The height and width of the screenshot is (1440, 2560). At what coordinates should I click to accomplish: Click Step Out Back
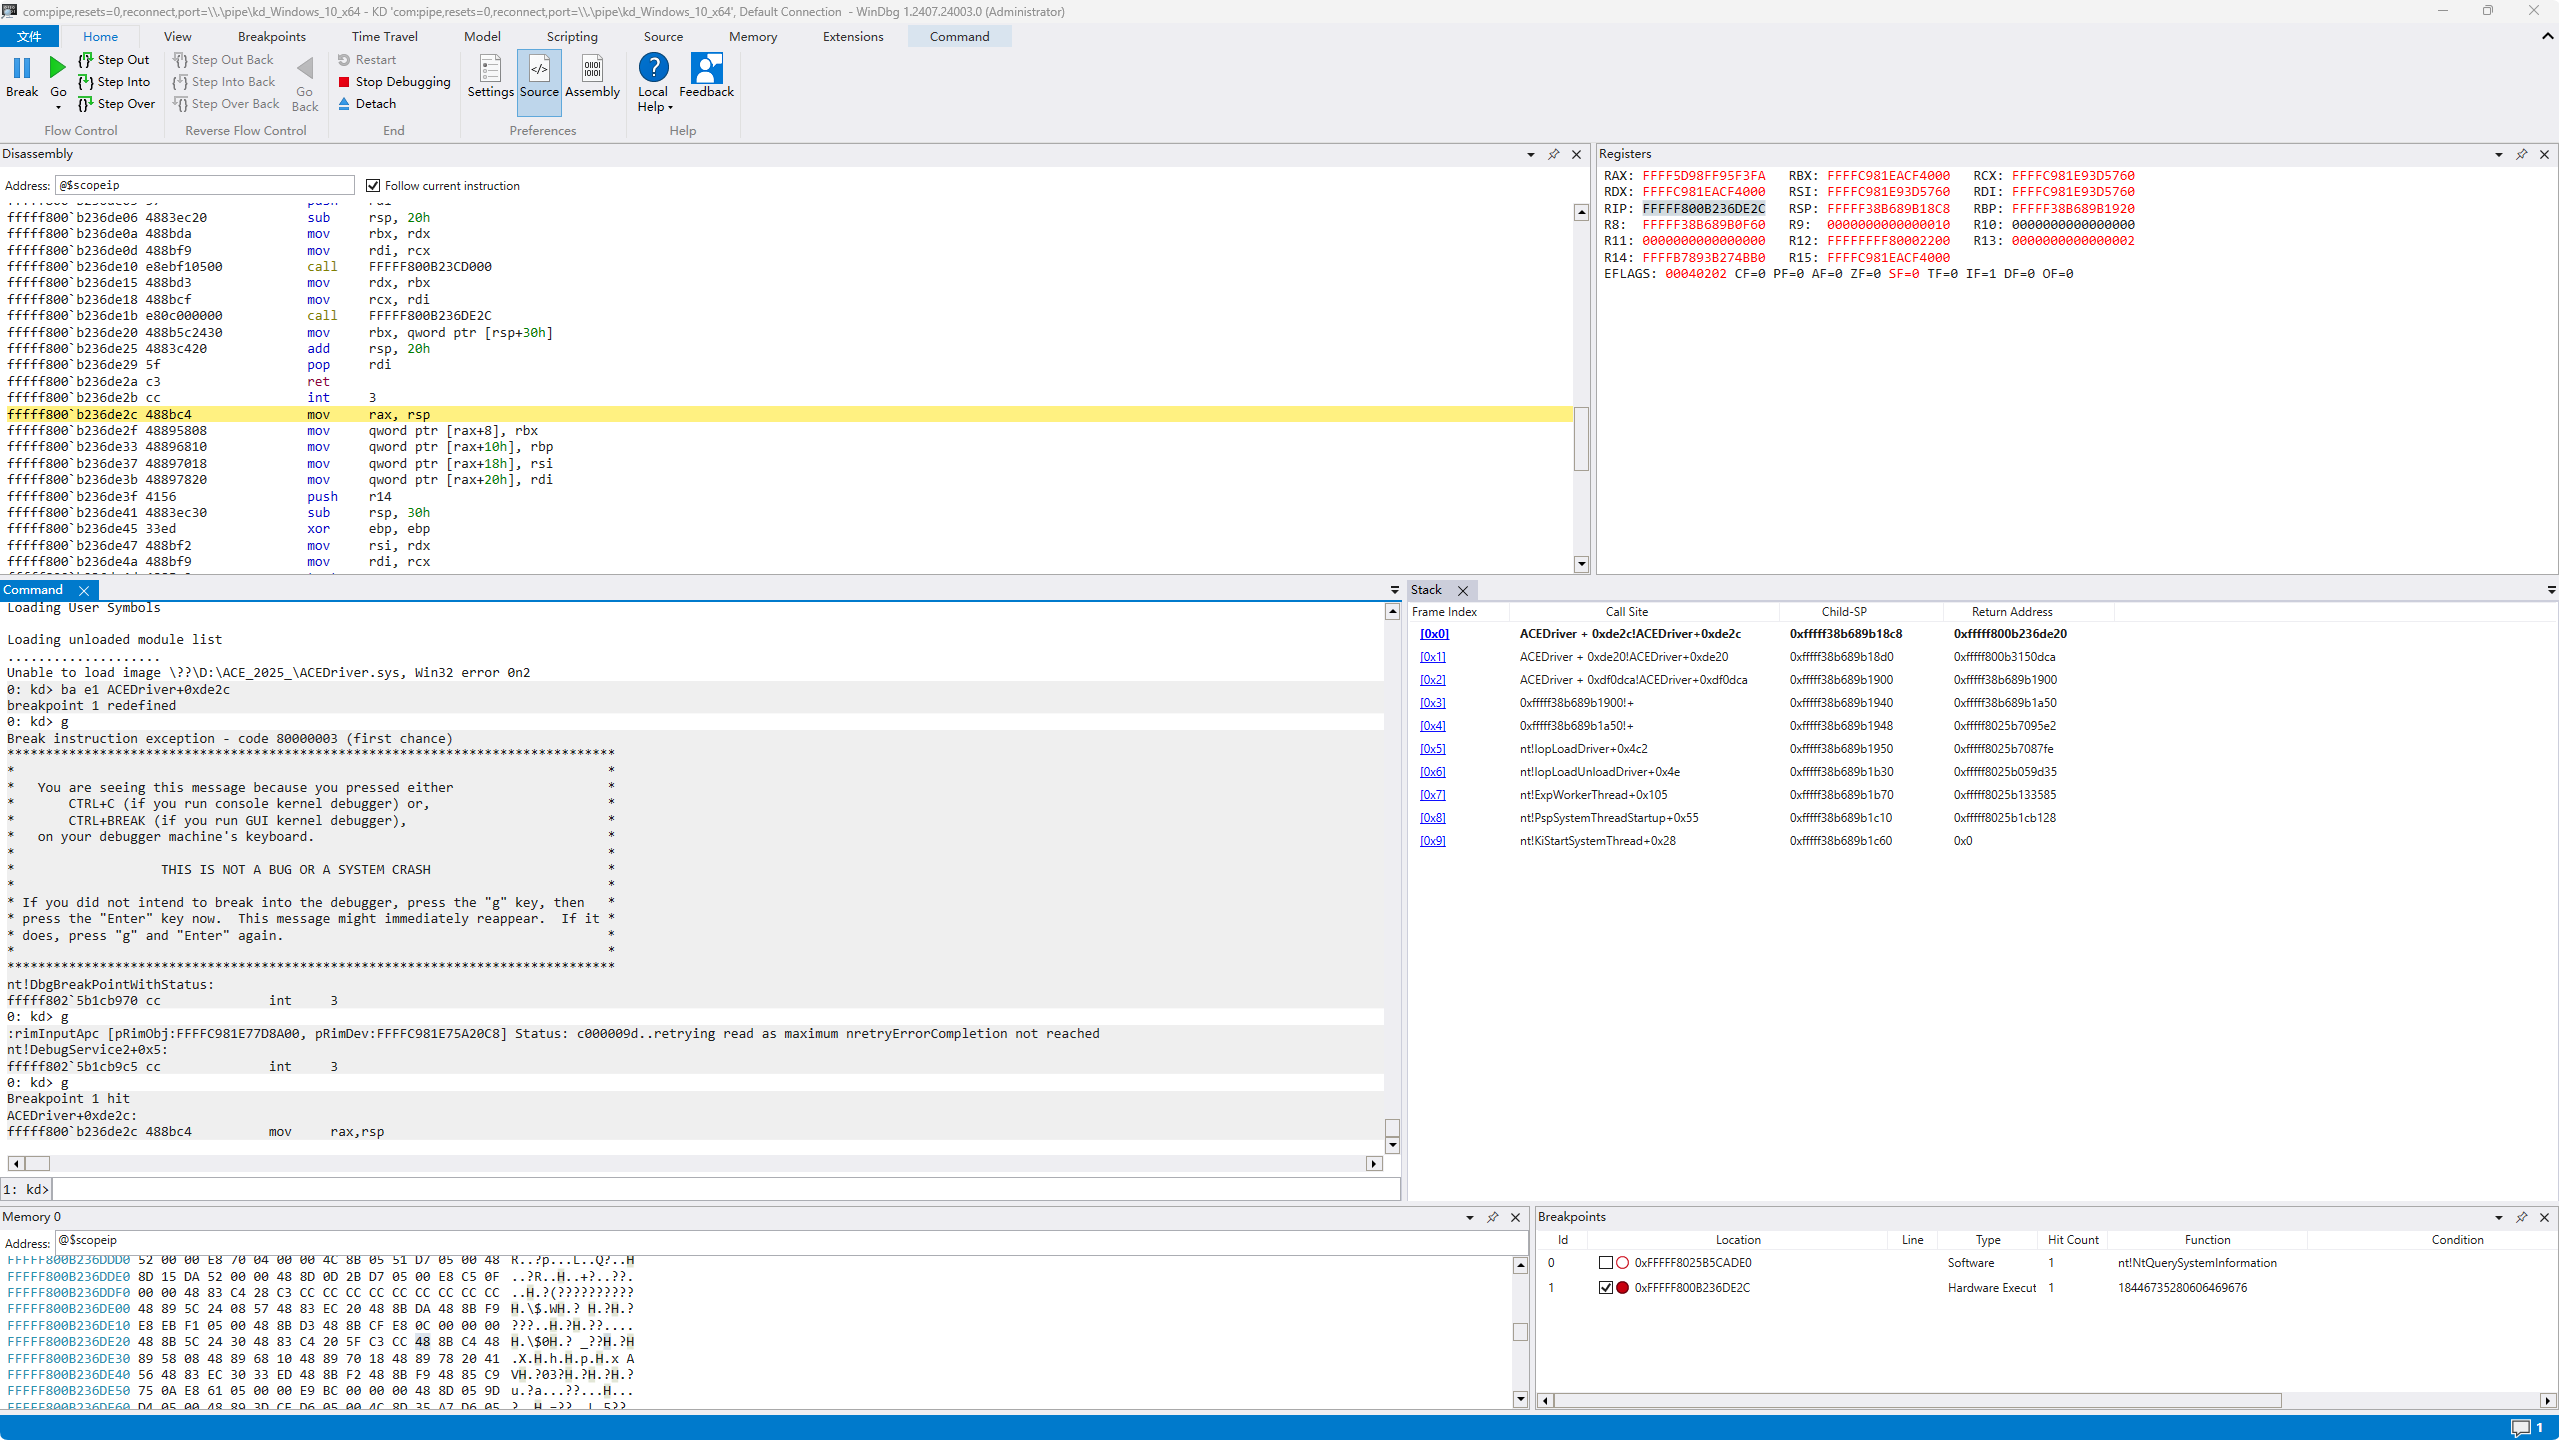(x=223, y=60)
